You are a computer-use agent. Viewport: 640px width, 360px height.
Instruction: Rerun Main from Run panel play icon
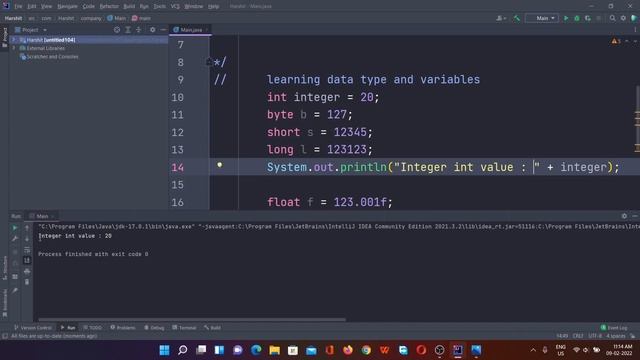coord(15,228)
